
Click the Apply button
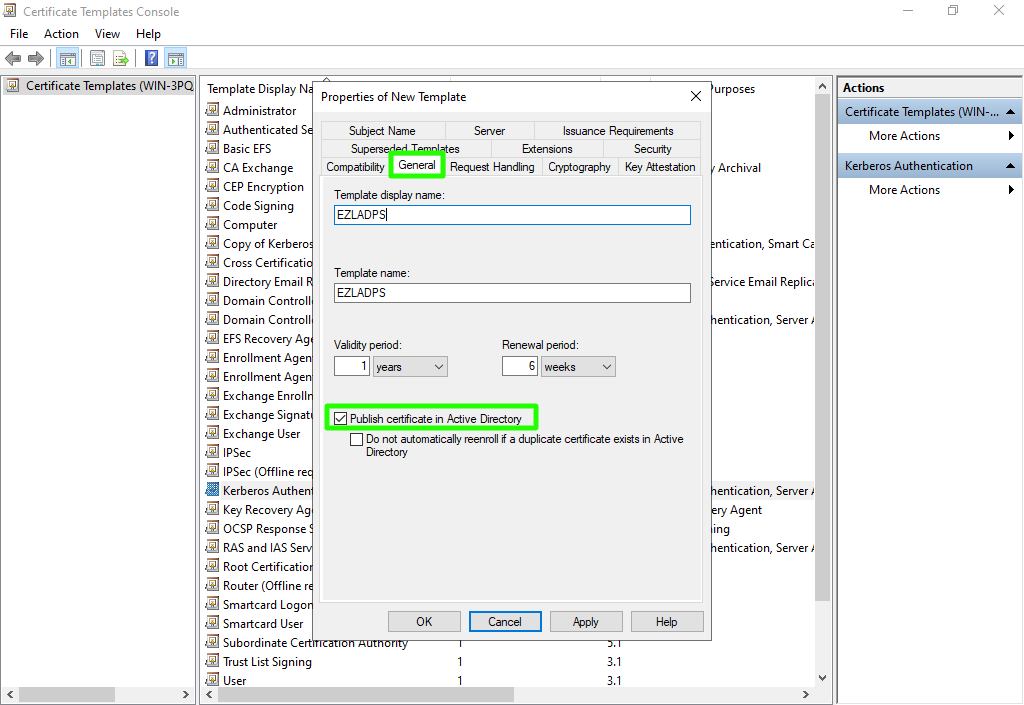point(586,621)
